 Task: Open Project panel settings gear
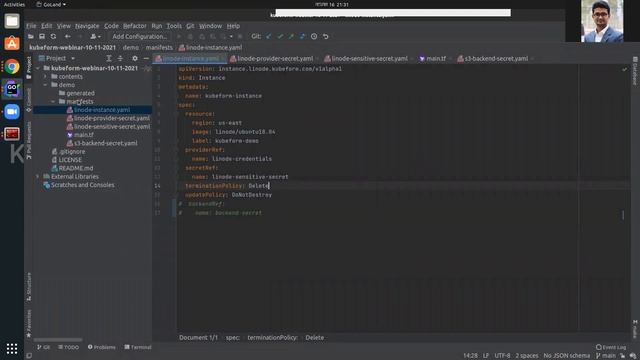(135, 58)
